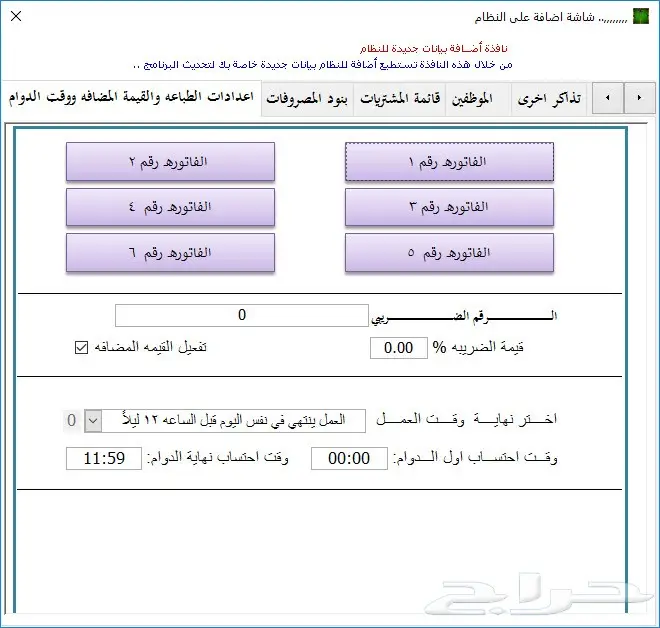
Task: Close the شاشة اضافة على النظام window
Action: click(x=16, y=16)
